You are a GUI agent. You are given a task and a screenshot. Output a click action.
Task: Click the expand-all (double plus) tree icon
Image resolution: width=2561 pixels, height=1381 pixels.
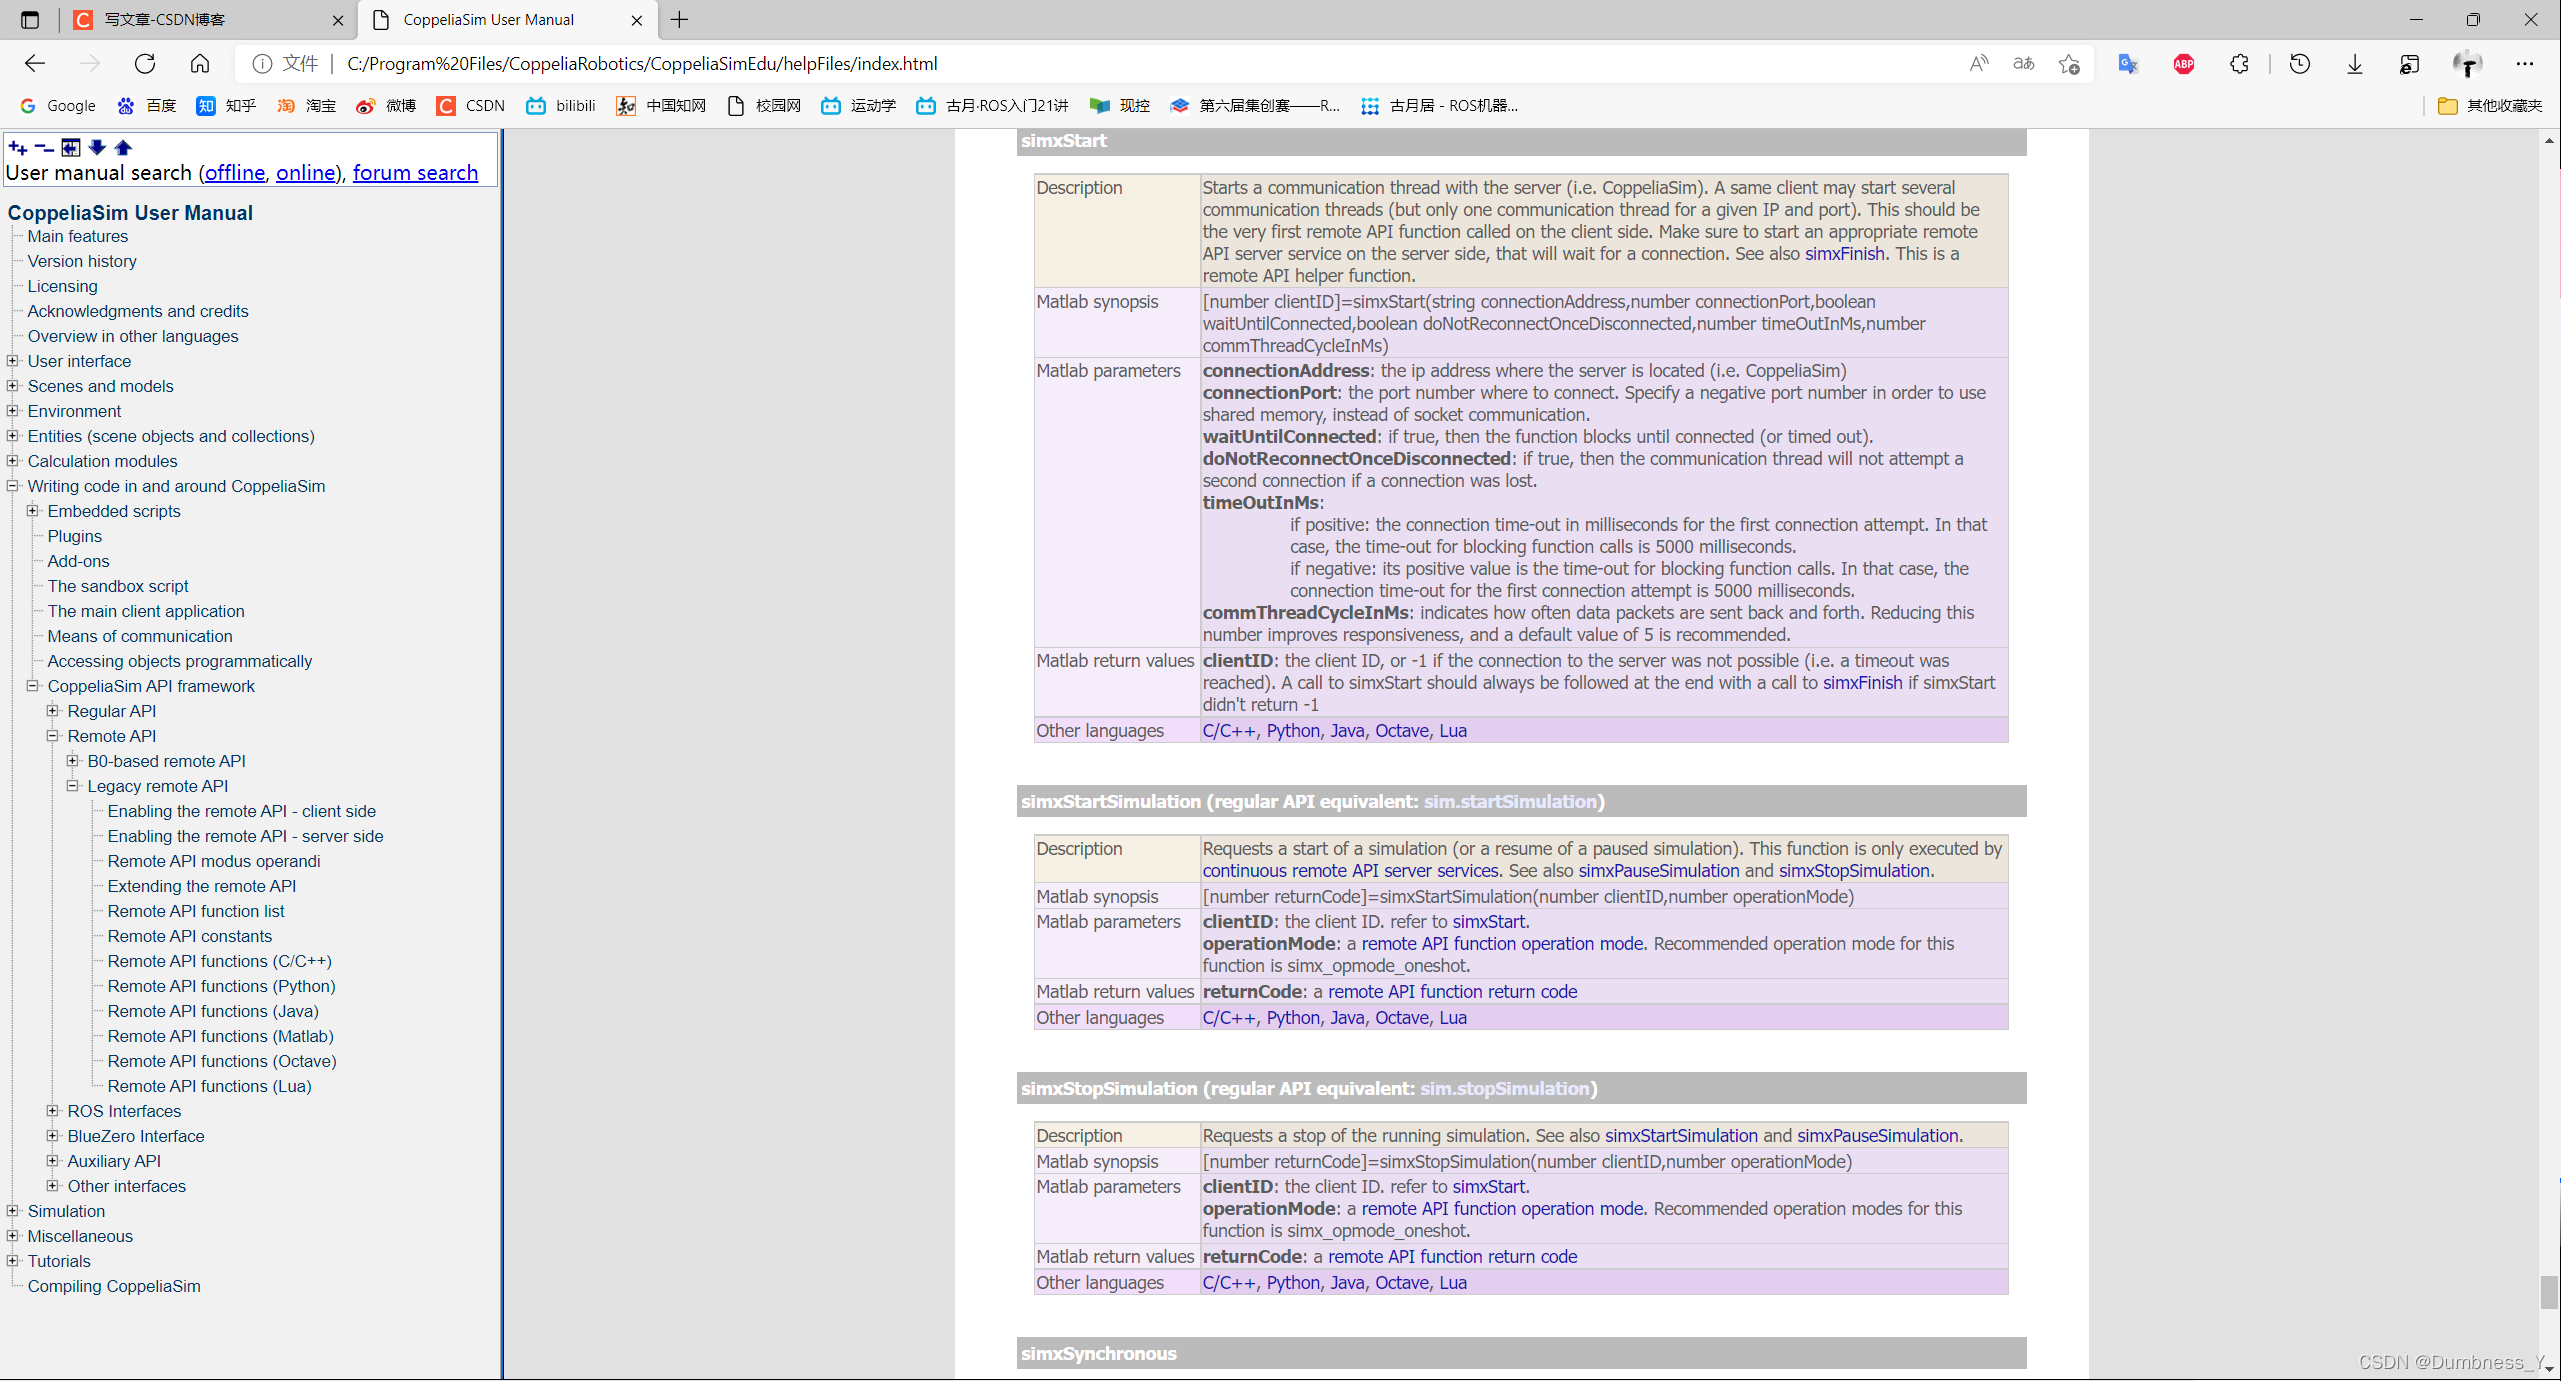pyautogui.click(x=17, y=148)
